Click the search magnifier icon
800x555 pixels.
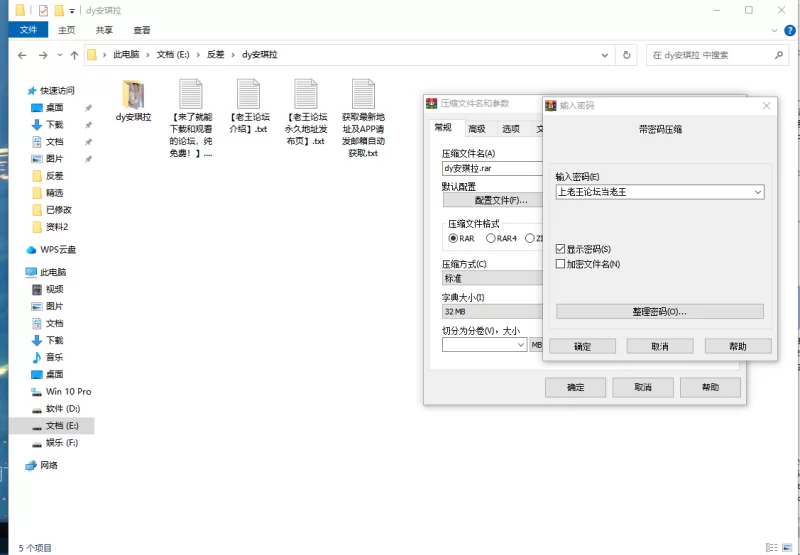779,55
